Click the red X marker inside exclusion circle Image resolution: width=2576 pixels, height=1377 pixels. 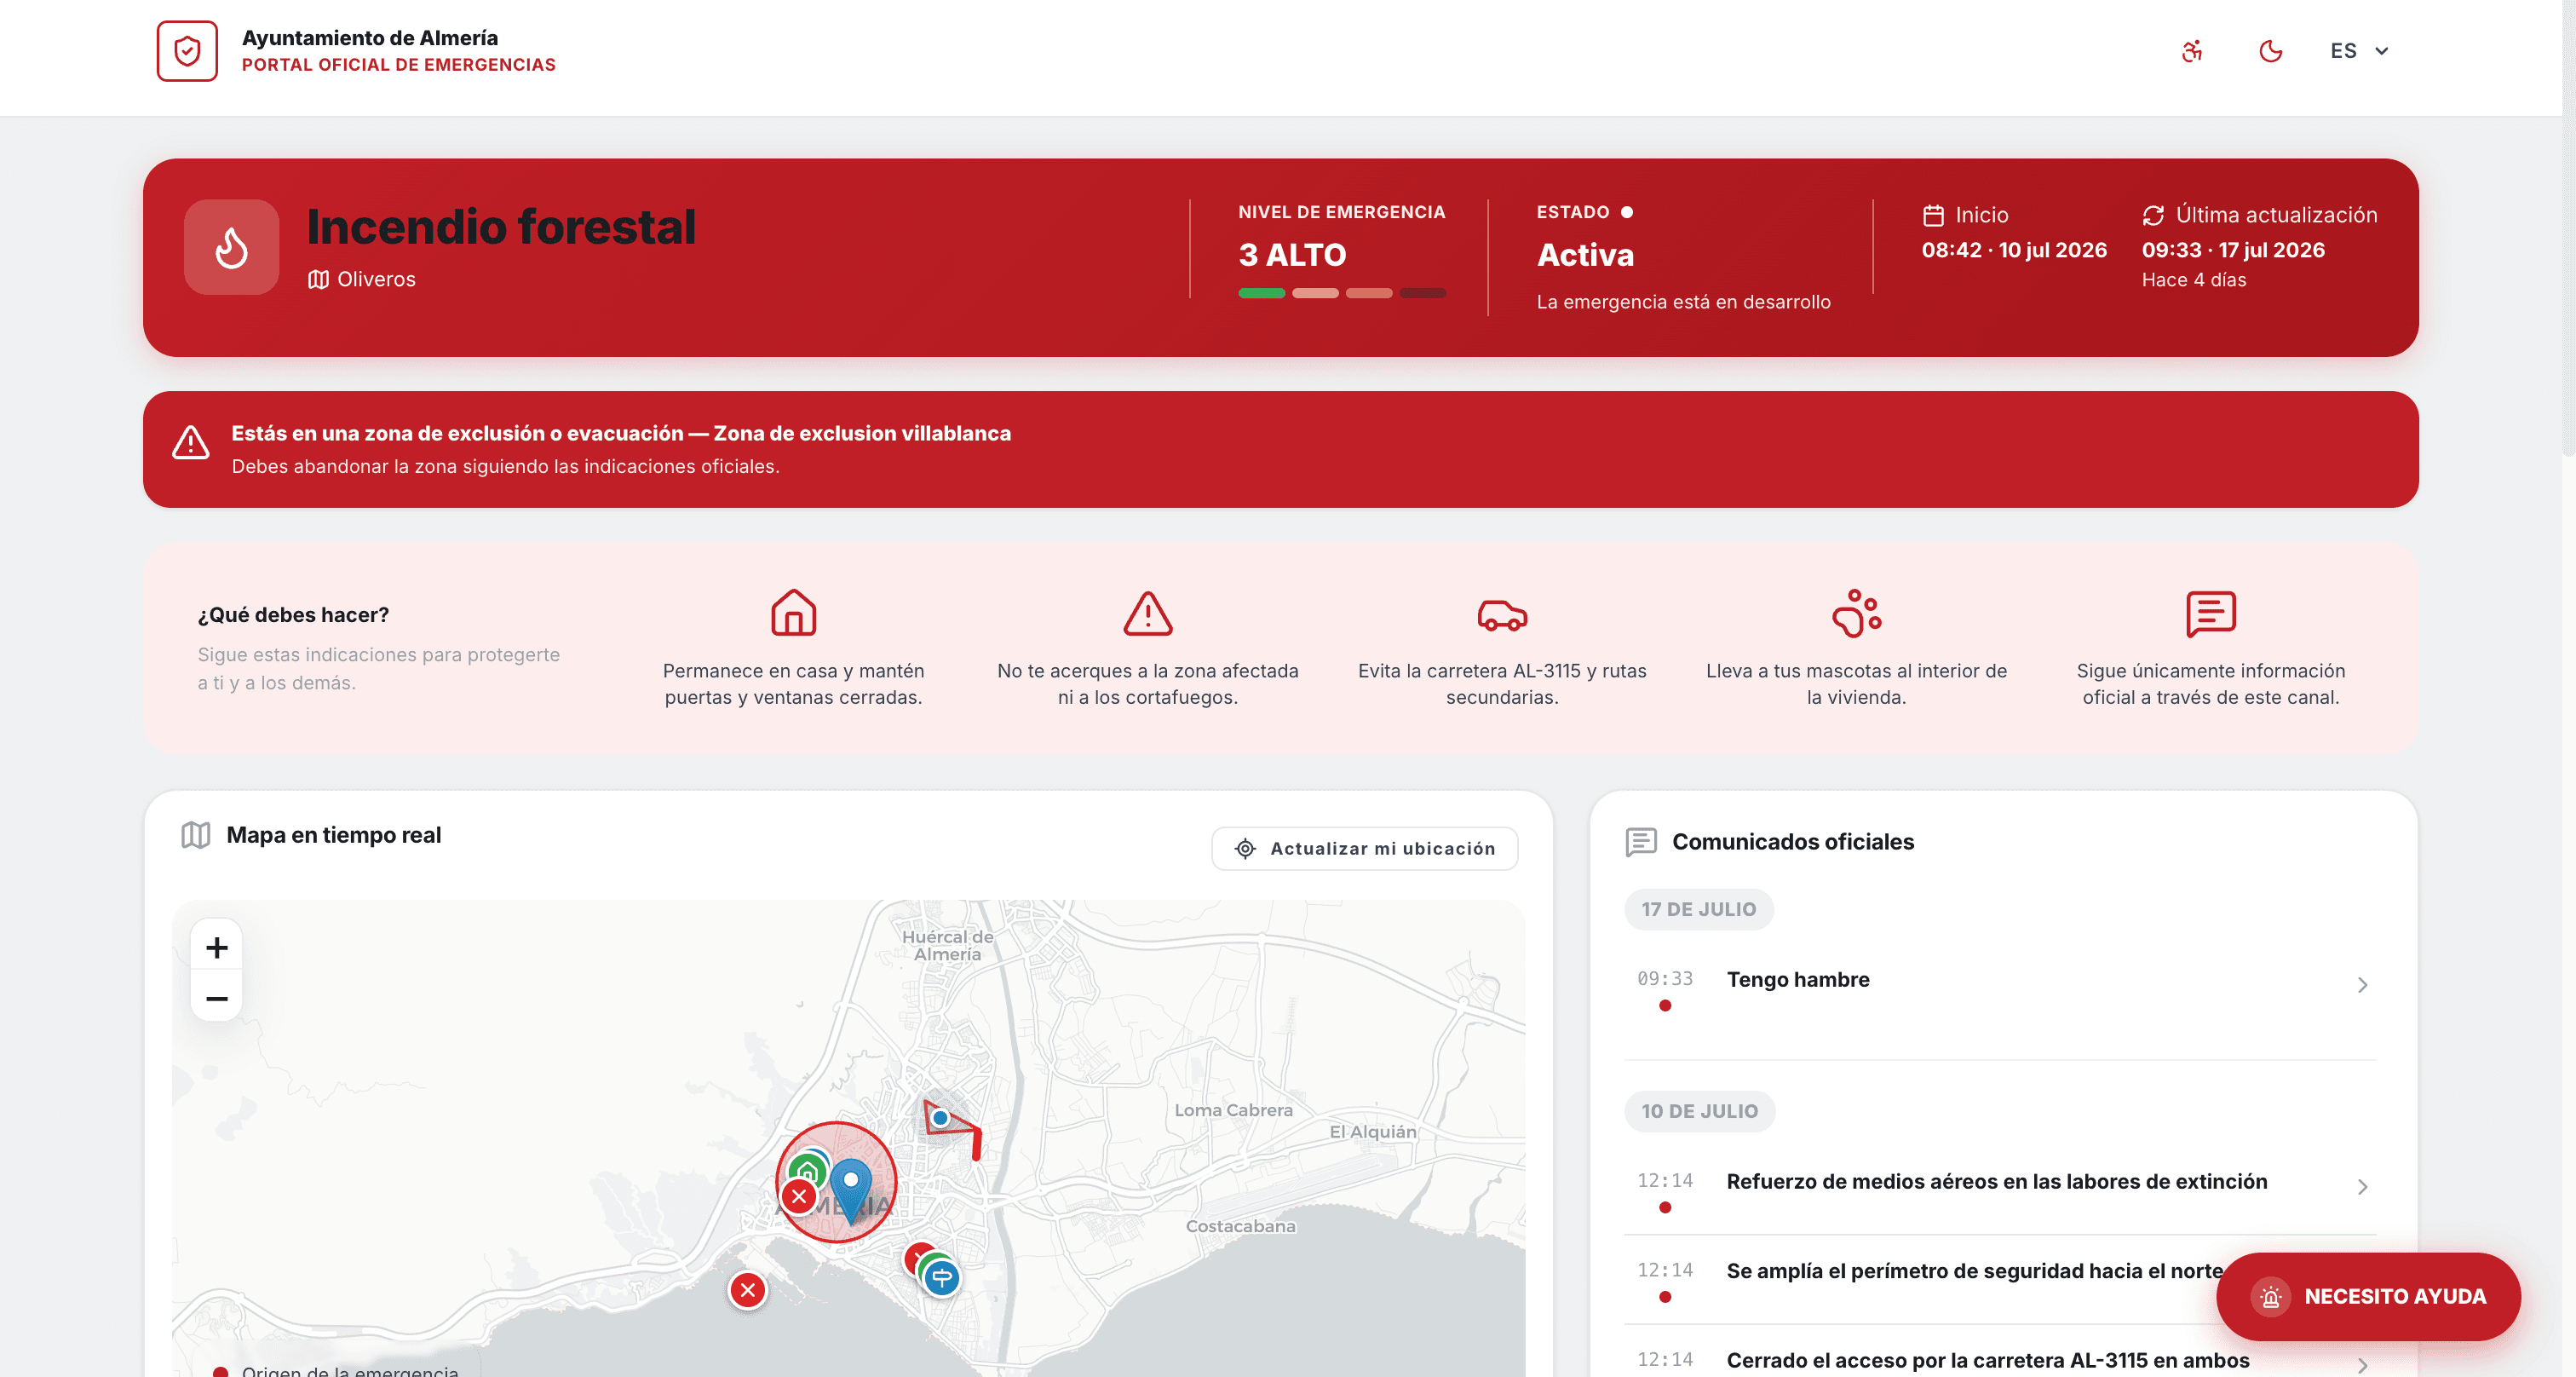point(799,1196)
